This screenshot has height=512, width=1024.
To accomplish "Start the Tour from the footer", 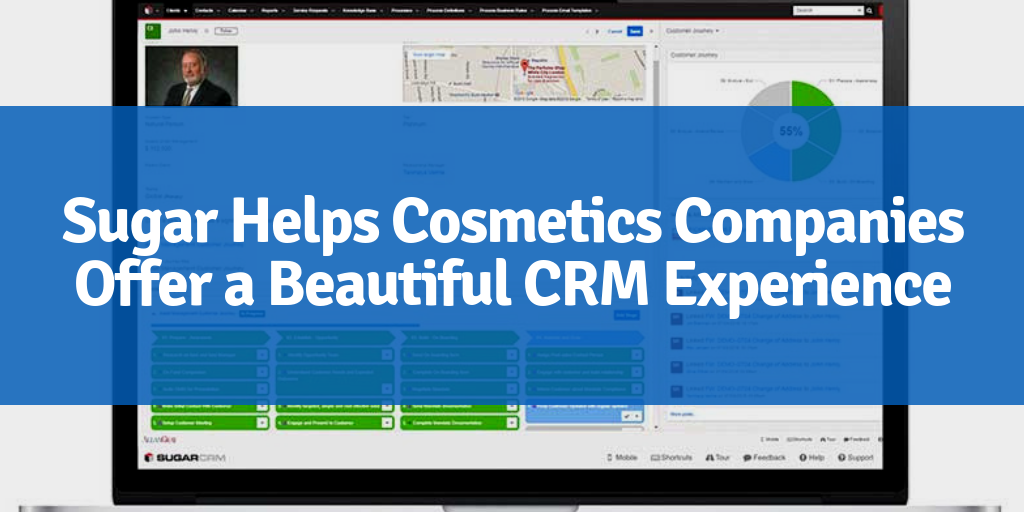I will click(718, 458).
